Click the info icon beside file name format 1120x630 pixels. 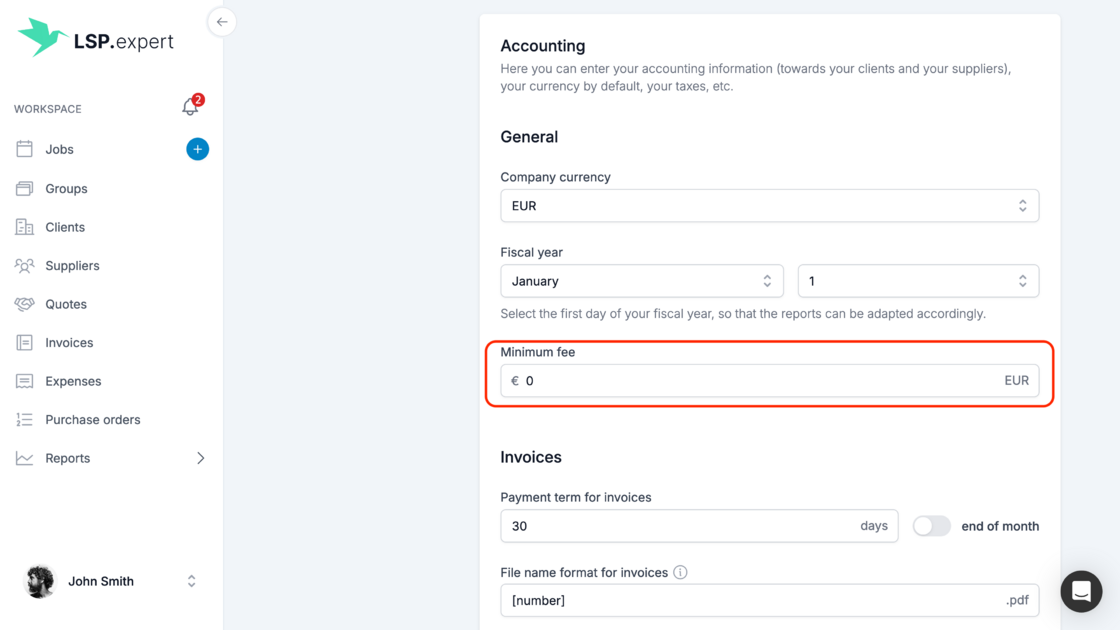pos(680,573)
